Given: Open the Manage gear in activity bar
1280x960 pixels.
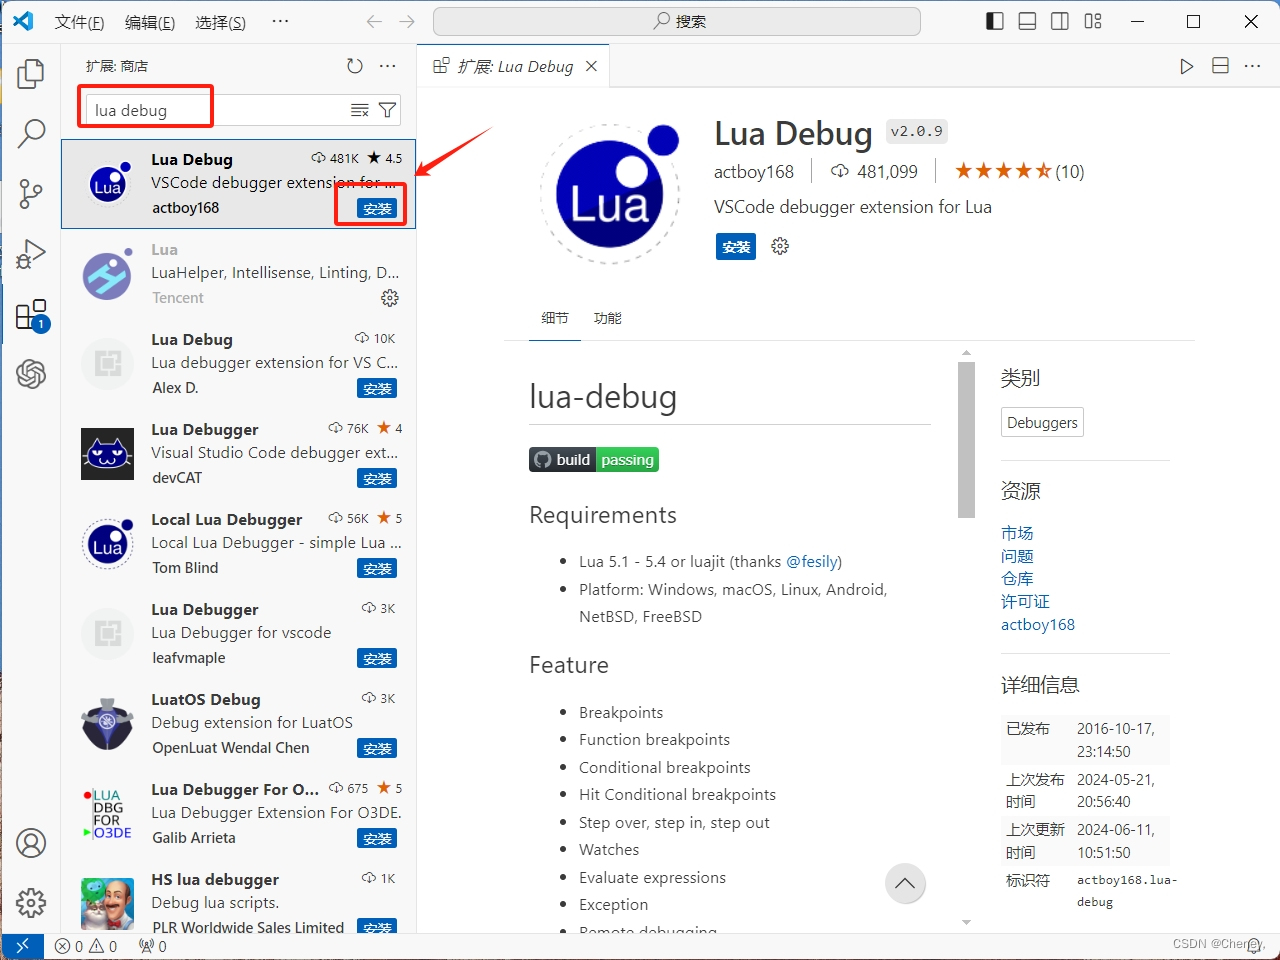Looking at the screenshot, I should pyautogui.click(x=31, y=903).
